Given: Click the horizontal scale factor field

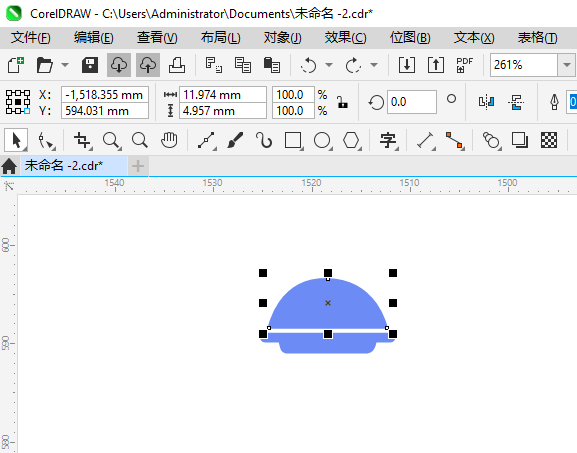Looking at the screenshot, I should [293, 95].
